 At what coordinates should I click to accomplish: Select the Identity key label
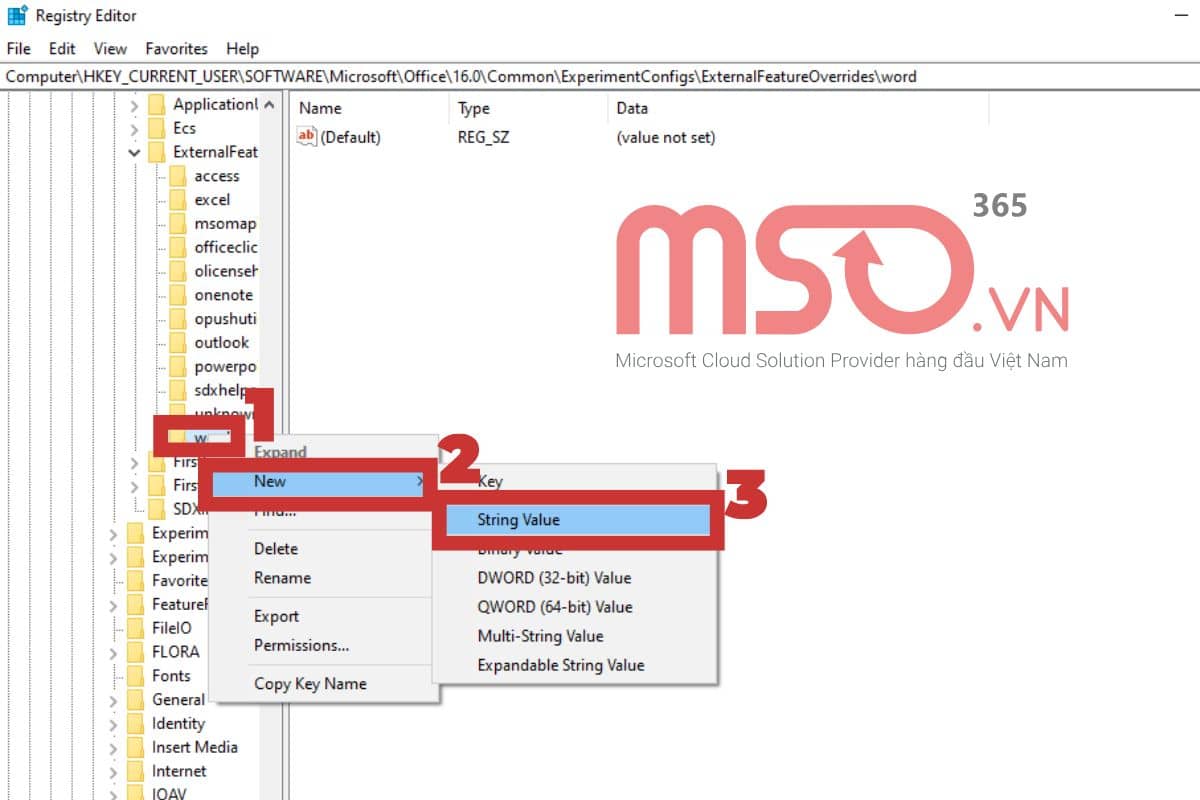[x=178, y=724]
